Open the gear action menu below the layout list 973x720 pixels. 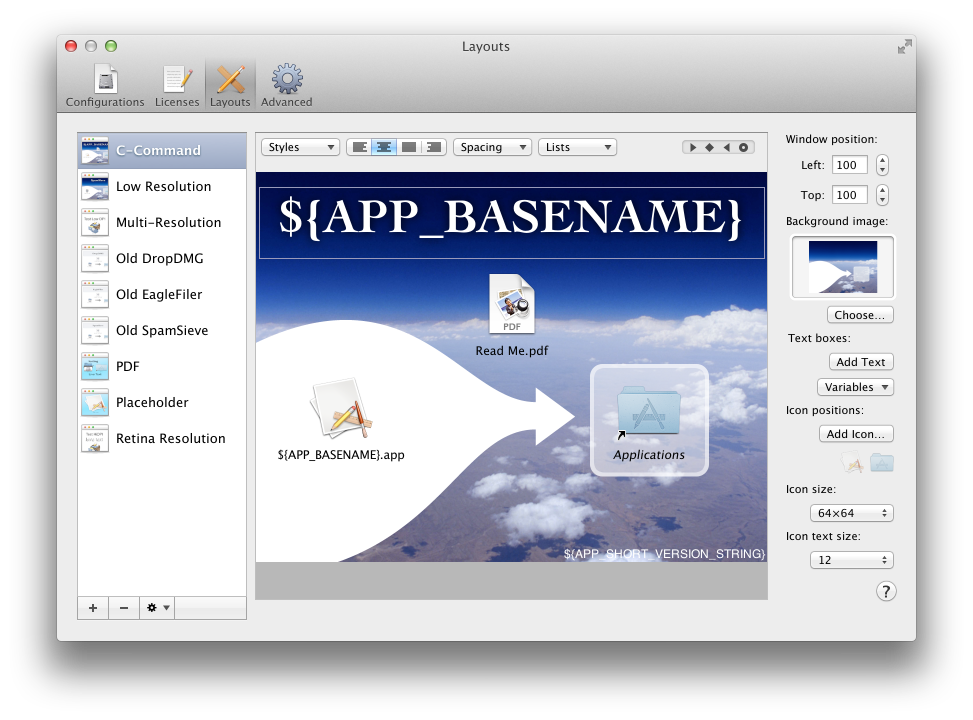(156, 607)
